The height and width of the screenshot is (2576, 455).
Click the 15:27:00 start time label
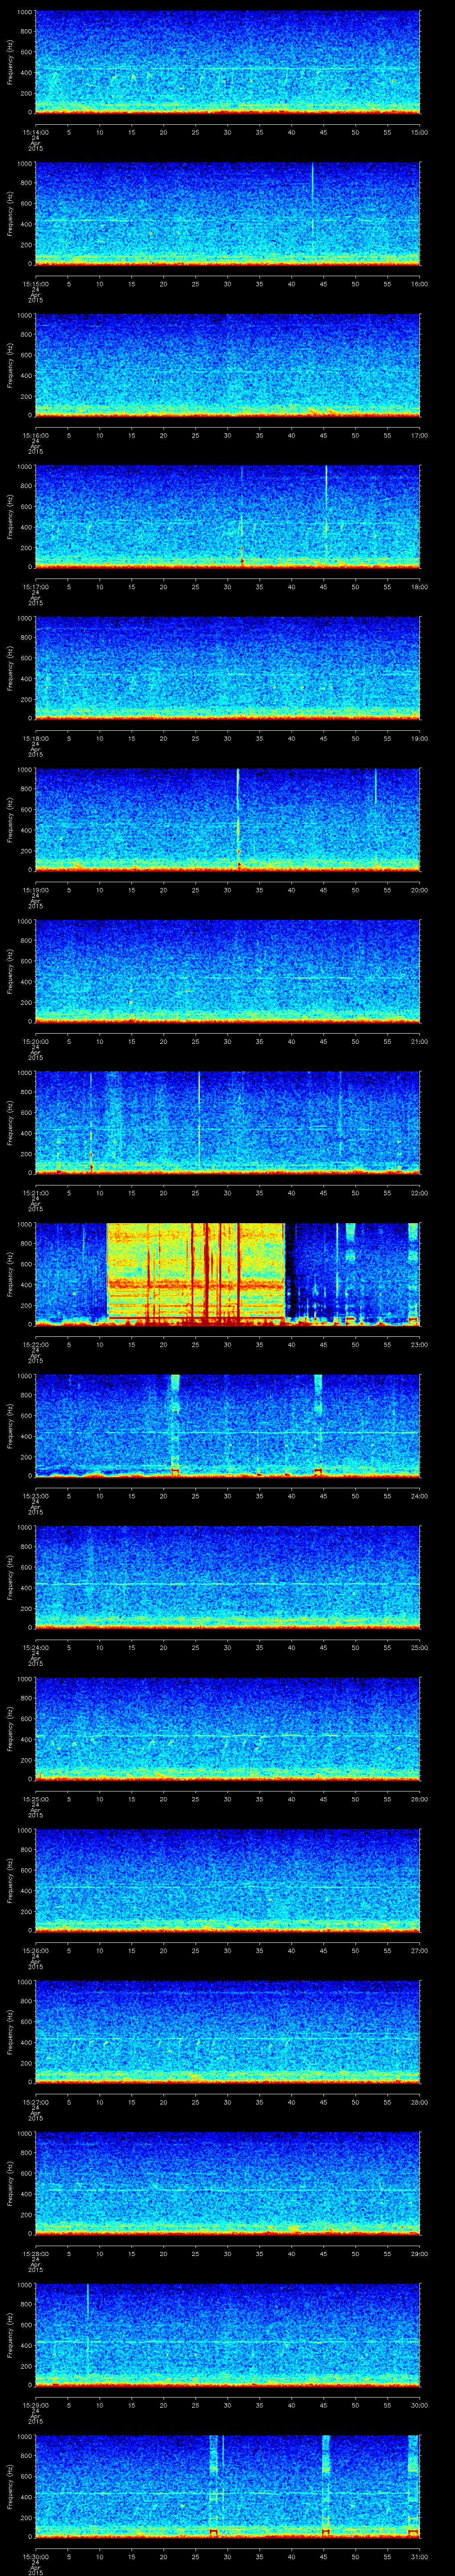coord(35,2102)
